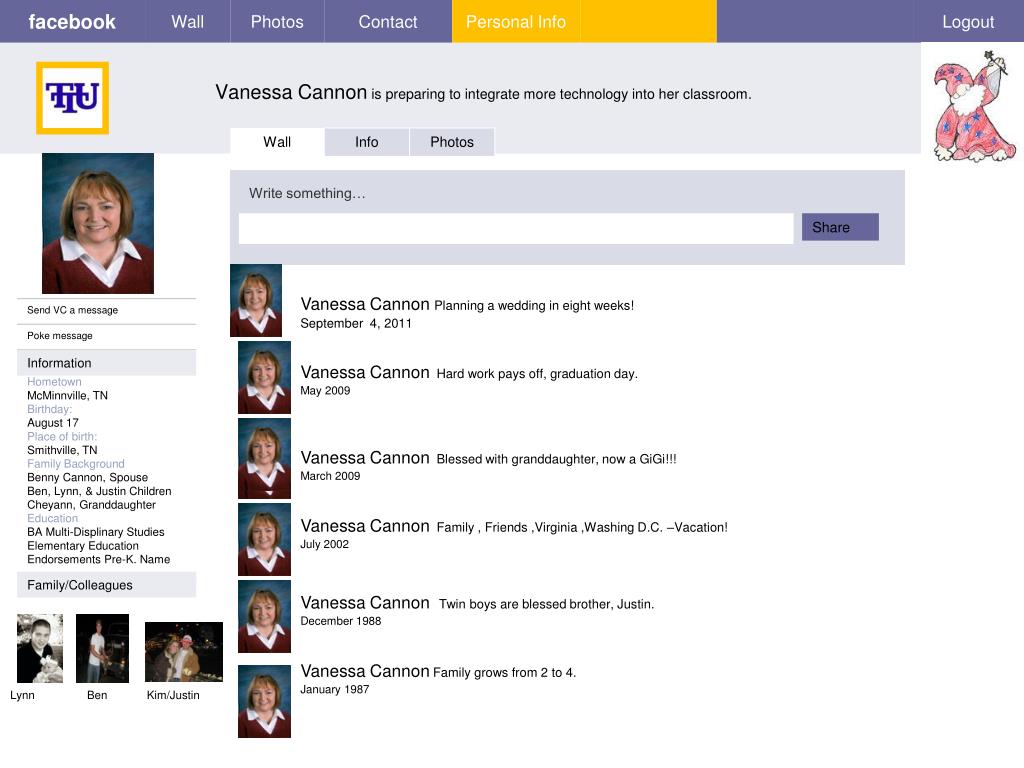Open Vanessa Cannon's large profile photo
This screenshot has width=1024, height=768.
pos(98,223)
